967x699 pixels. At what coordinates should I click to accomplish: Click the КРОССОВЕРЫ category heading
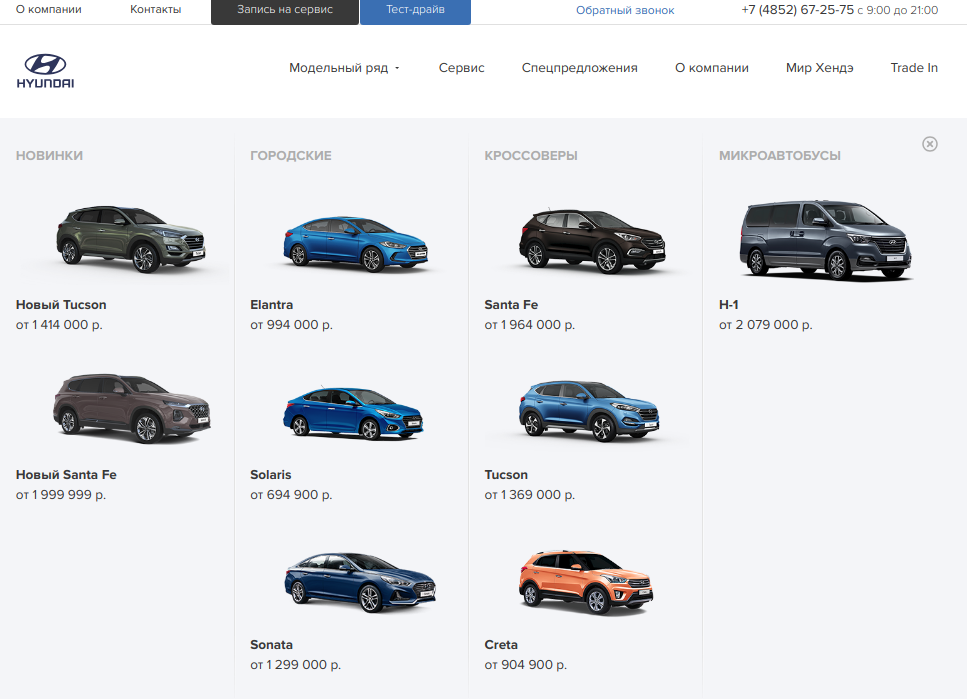[531, 155]
